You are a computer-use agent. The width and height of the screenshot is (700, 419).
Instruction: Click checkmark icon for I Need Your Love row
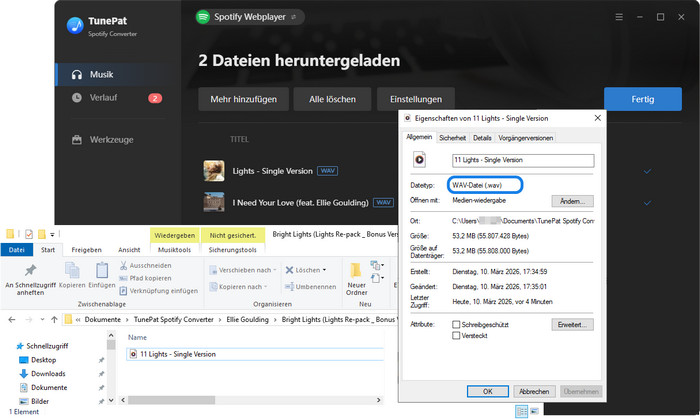(647, 203)
